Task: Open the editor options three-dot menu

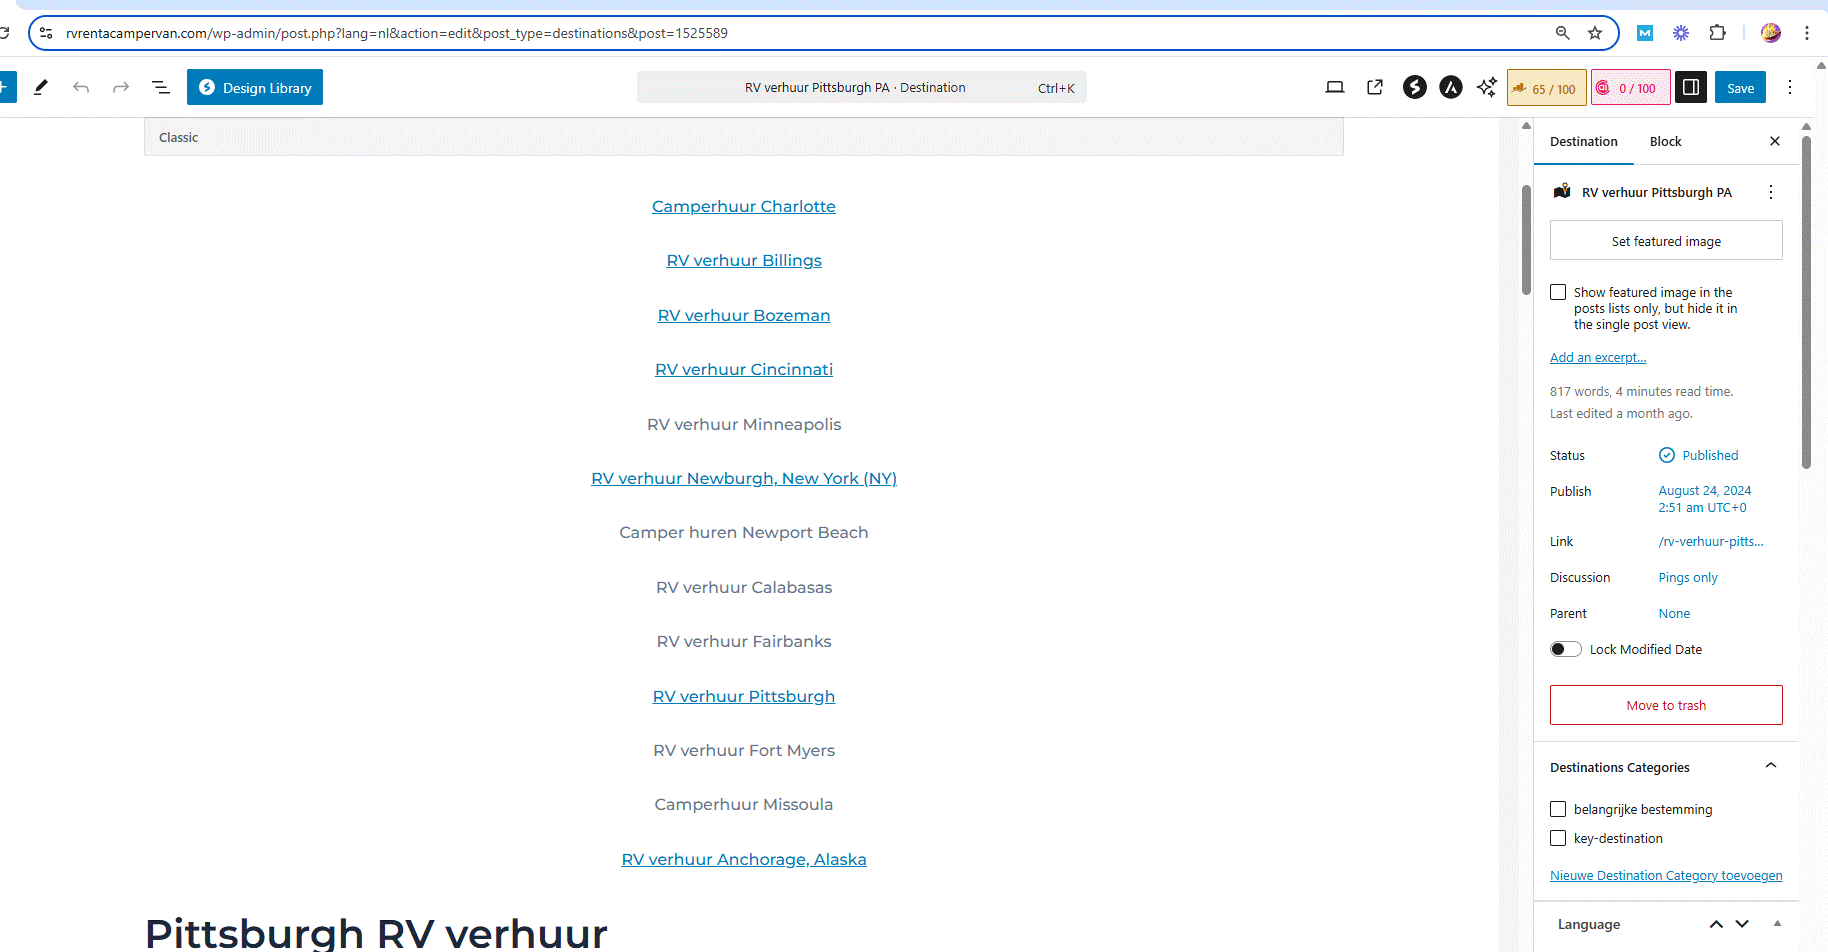Action: pyautogui.click(x=1790, y=87)
